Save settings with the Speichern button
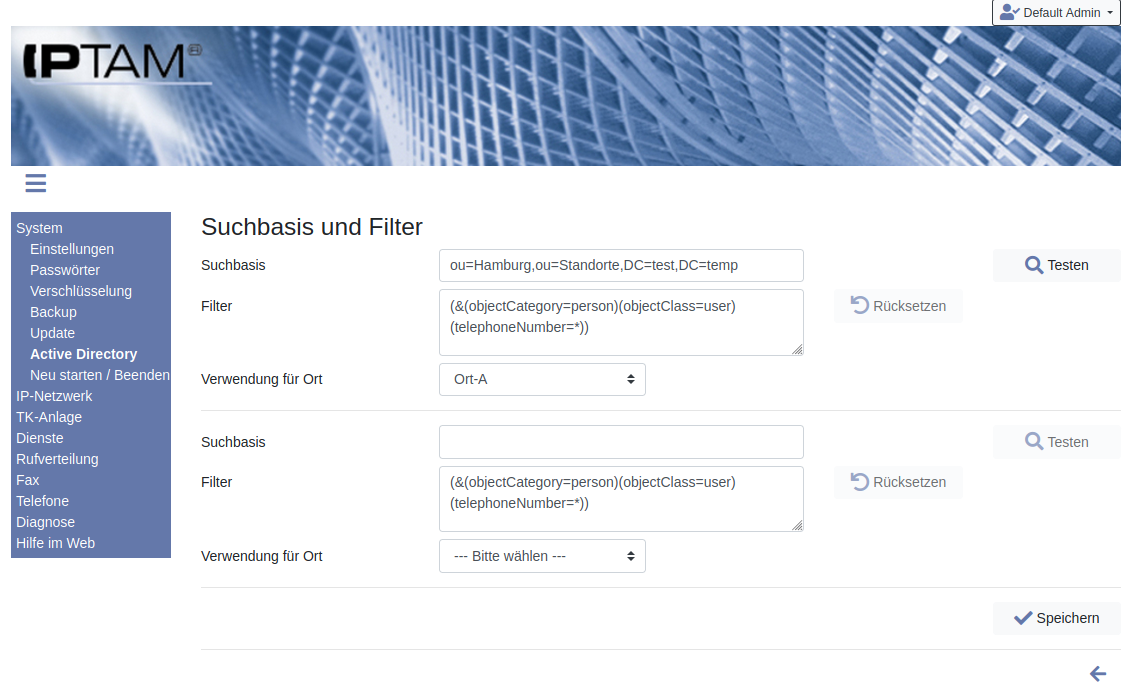The image size is (1133, 689). point(1056,618)
